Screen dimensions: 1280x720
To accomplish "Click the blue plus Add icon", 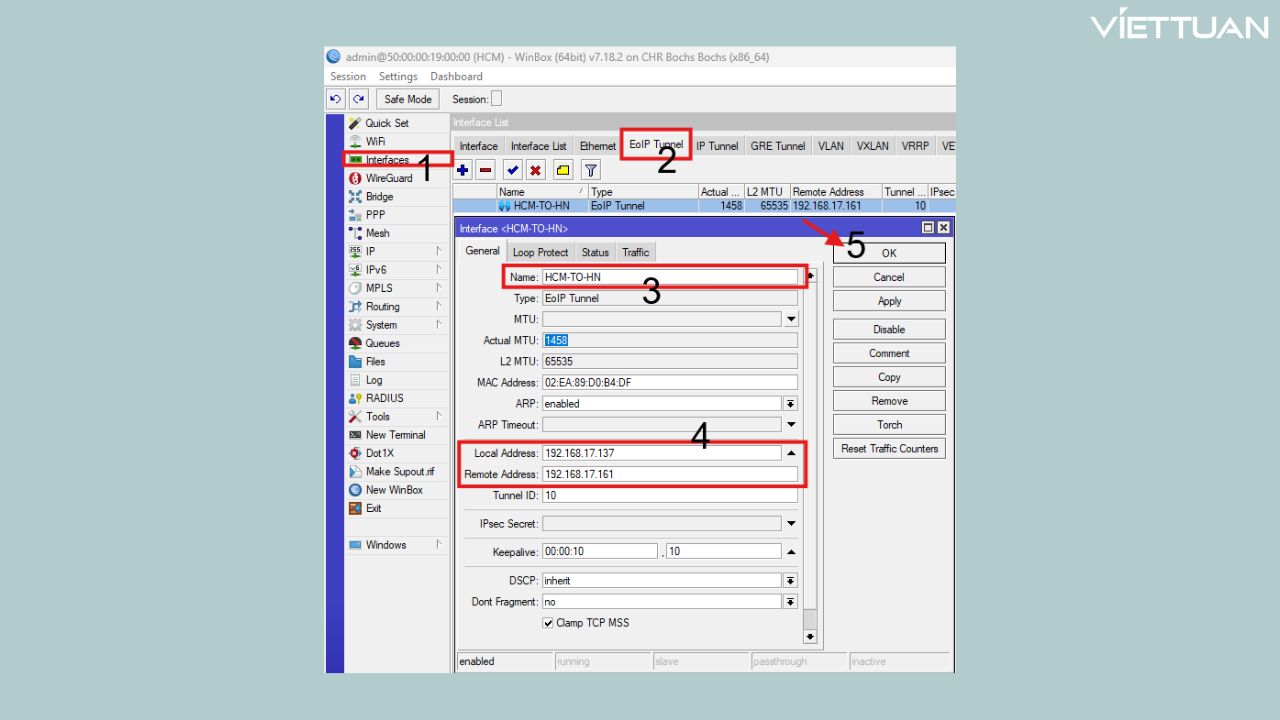I will tap(463, 171).
